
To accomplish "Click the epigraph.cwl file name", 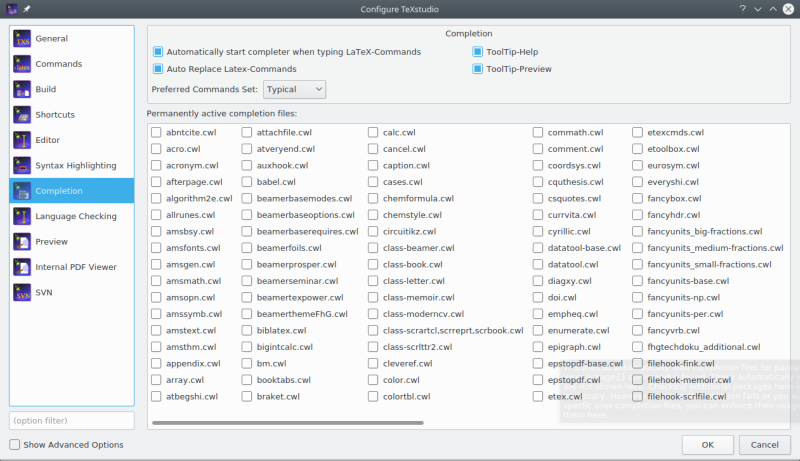I will pyautogui.click(x=574, y=347).
